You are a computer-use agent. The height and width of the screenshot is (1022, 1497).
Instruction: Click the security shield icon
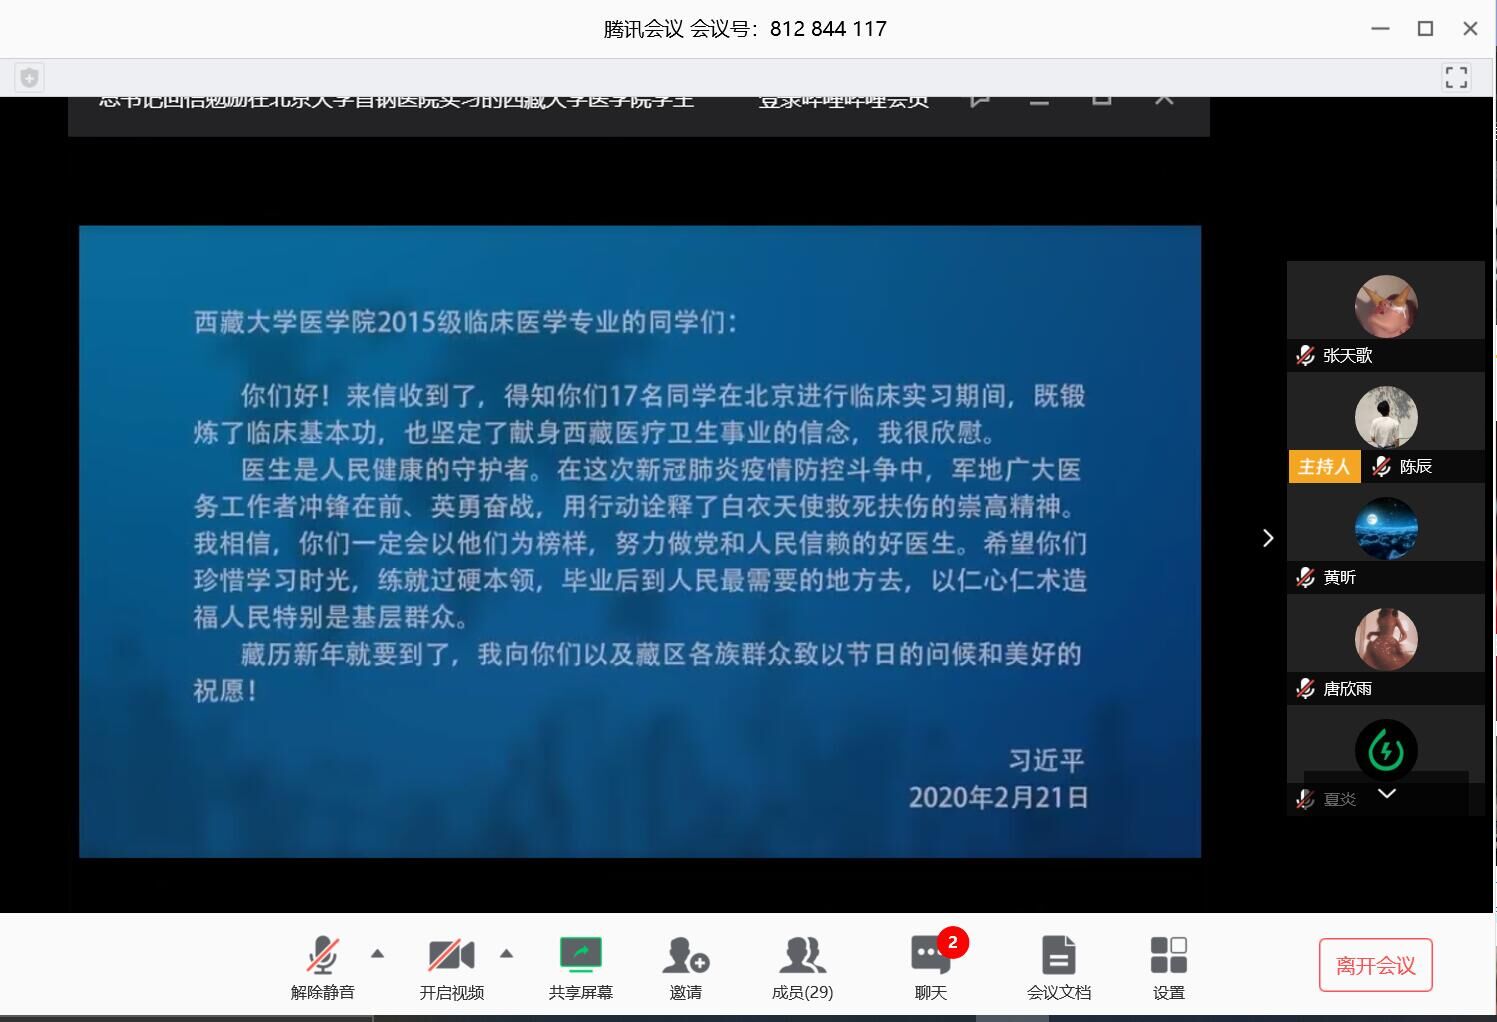coord(29,77)
